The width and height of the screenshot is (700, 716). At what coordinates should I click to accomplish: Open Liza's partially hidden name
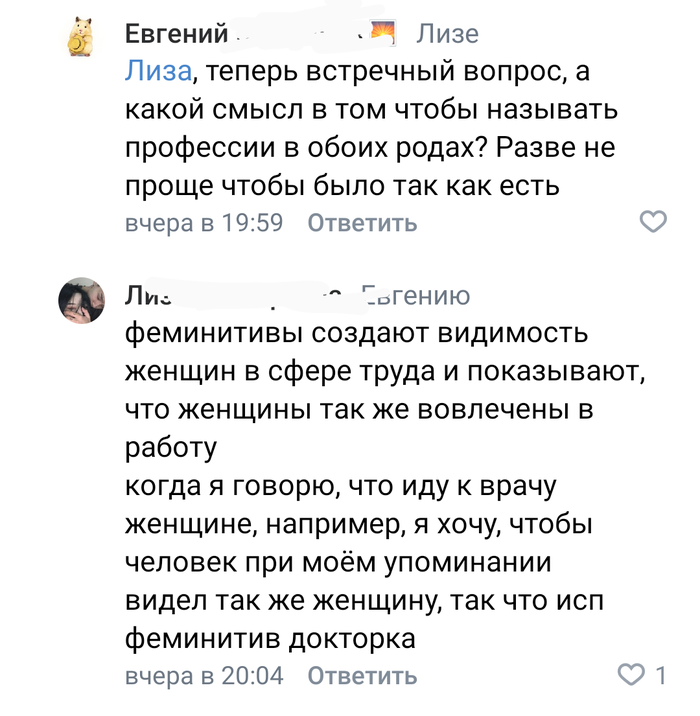pyautogui.click(x=230, y=296)
